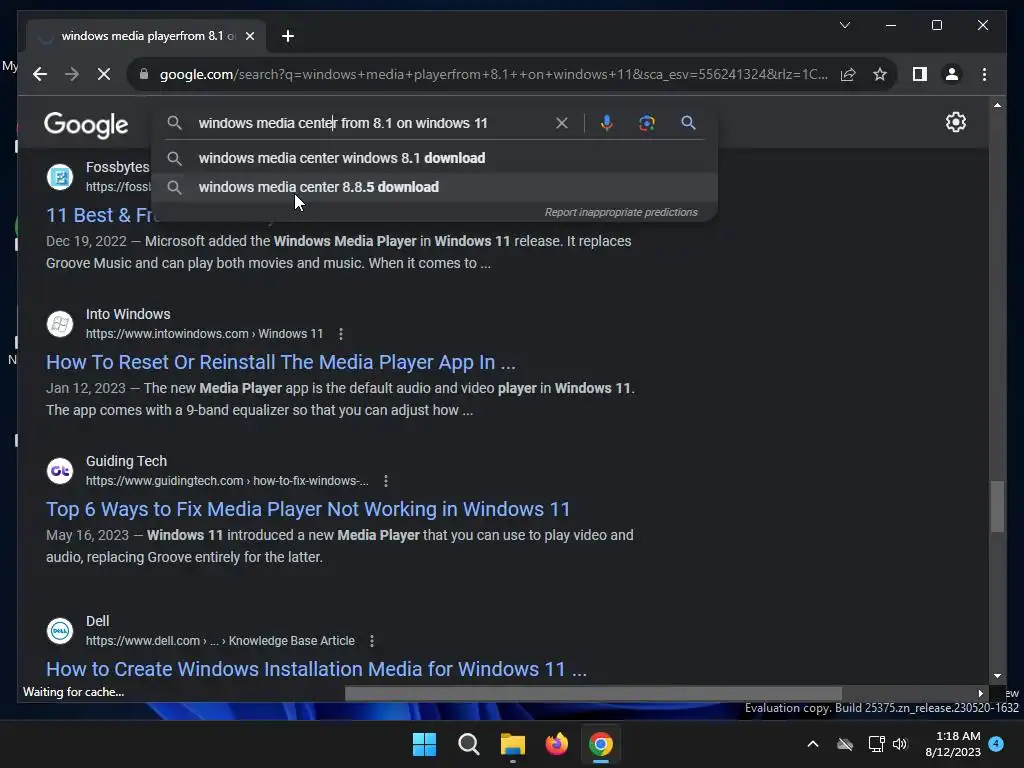Click the OneDrive cloud tray icon
Viewport: 1024px width, 768px height.
(x=845, y=744)
